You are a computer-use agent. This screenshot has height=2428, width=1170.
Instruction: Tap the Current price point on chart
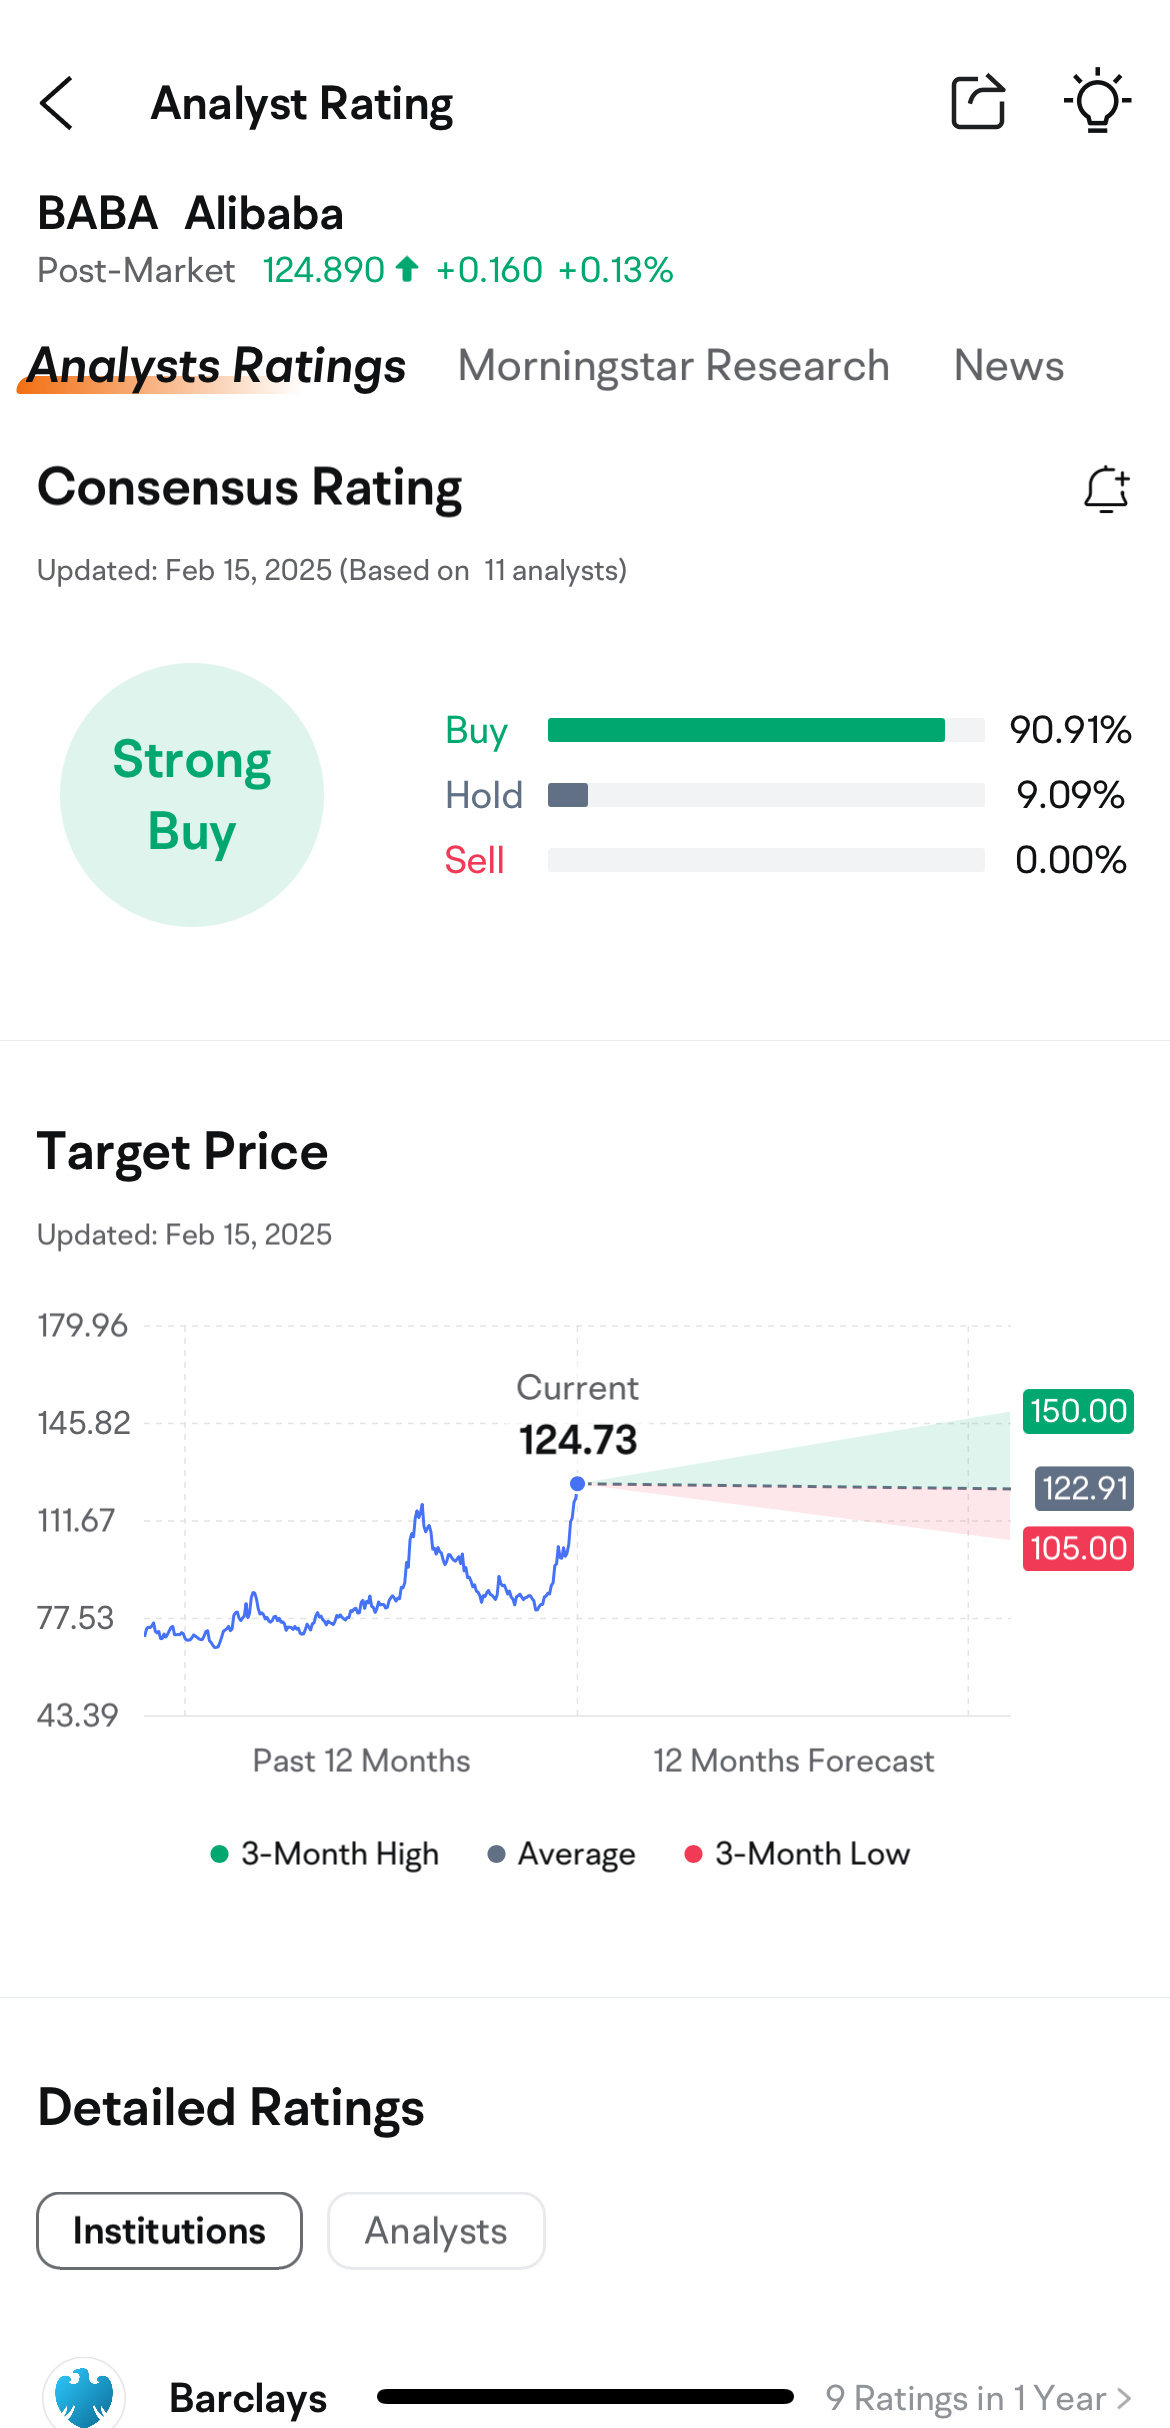[x=577, y=1483]
